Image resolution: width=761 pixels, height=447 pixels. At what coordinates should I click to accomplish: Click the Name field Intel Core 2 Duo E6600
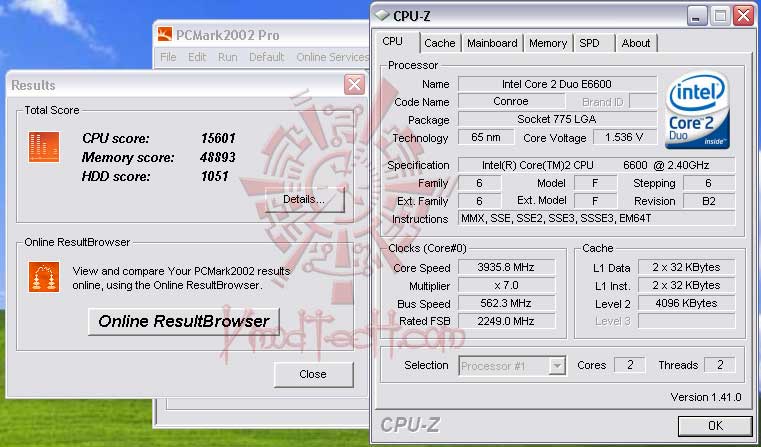tap(557, 84)
